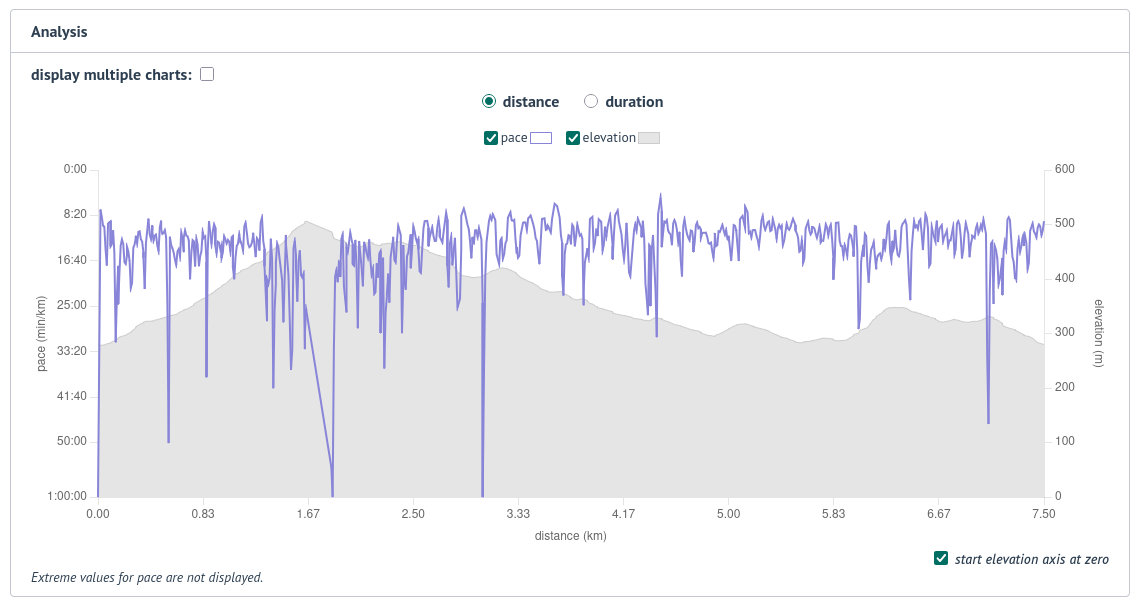The image size is (1140, 606).
Task: Click the elevation peak around 1.7 km
Action: (x=305, y=222)
